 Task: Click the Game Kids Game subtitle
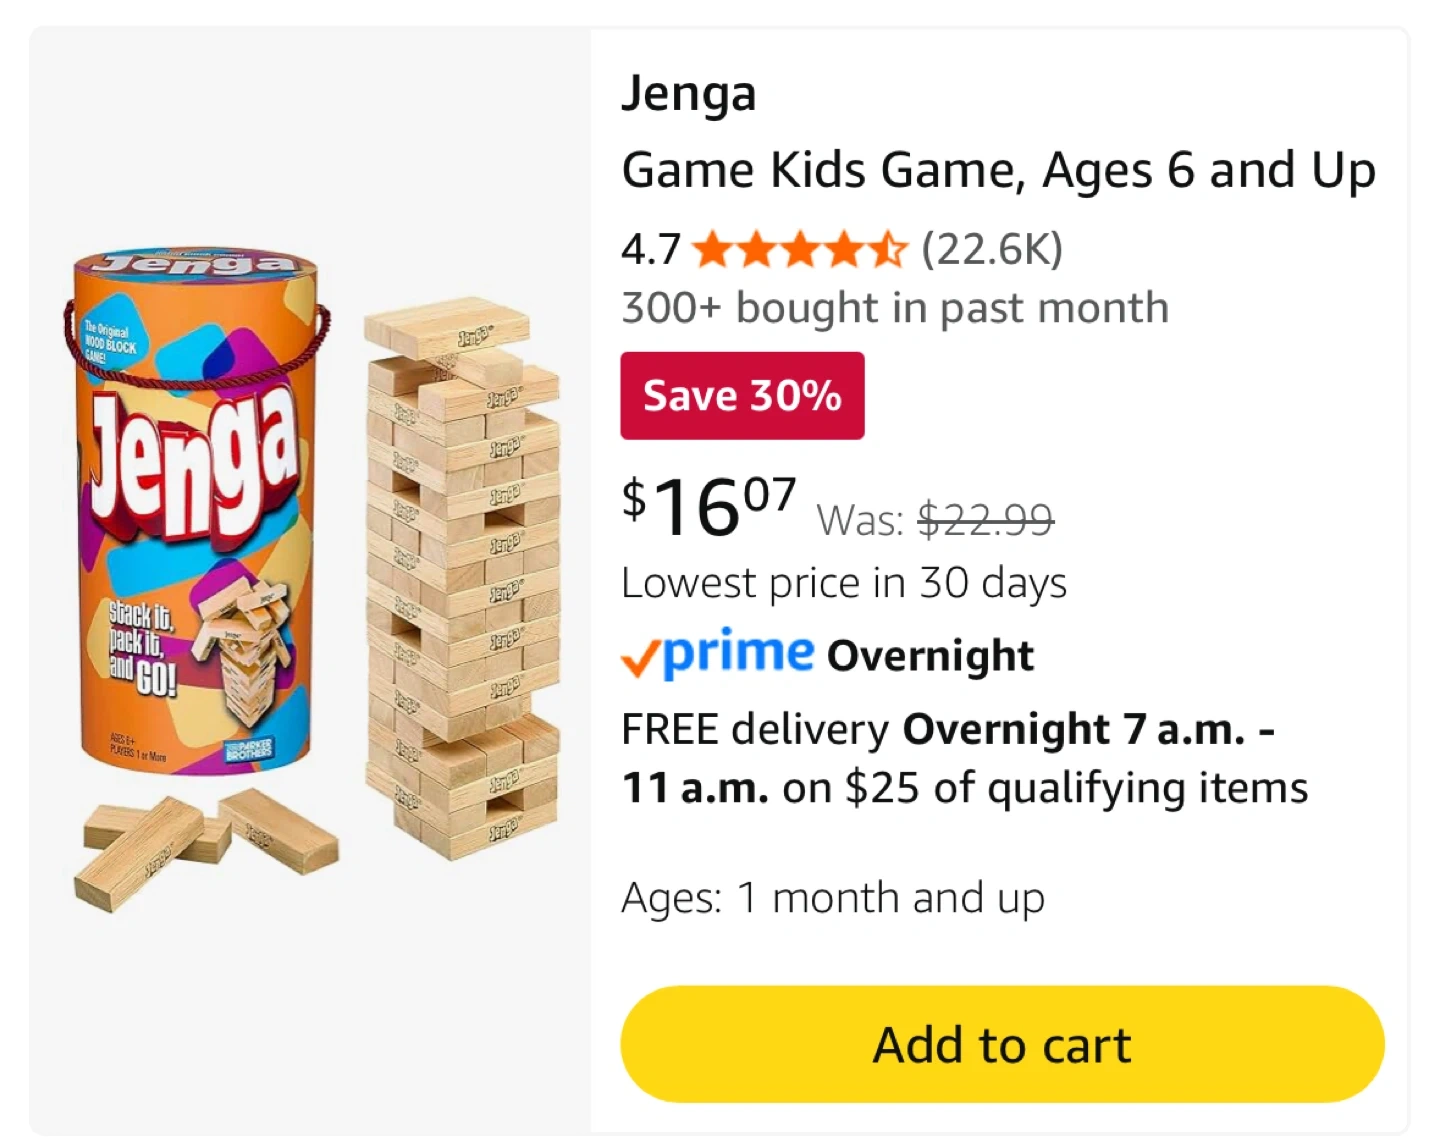(x=998, y=170)
